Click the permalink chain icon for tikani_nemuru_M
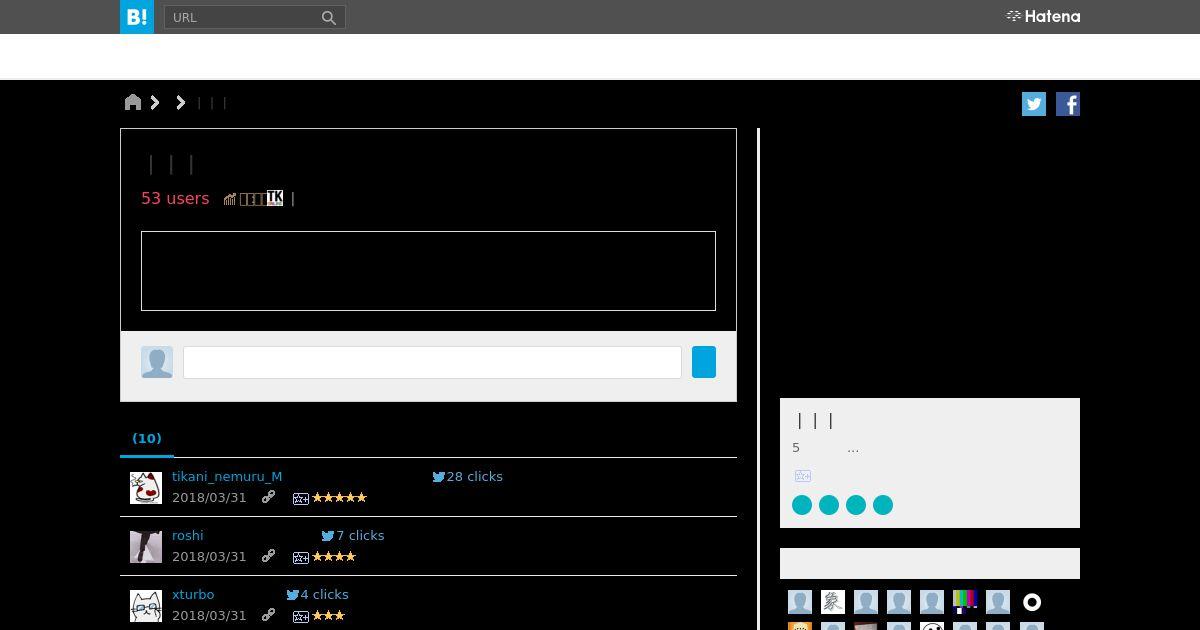 click(x=268, y=497)
